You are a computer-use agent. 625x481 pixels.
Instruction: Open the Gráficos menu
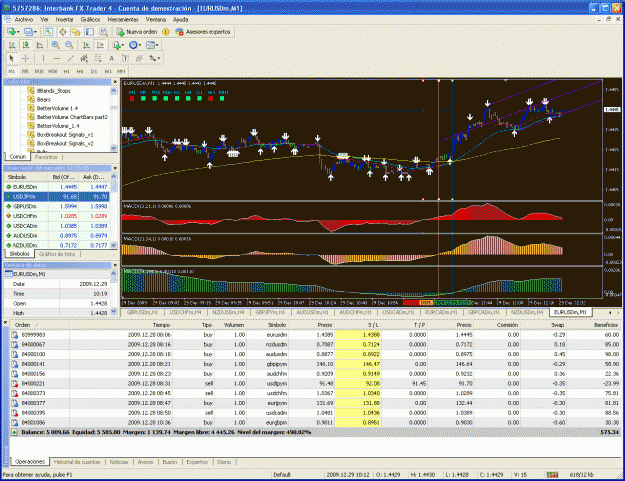(90, 20)
